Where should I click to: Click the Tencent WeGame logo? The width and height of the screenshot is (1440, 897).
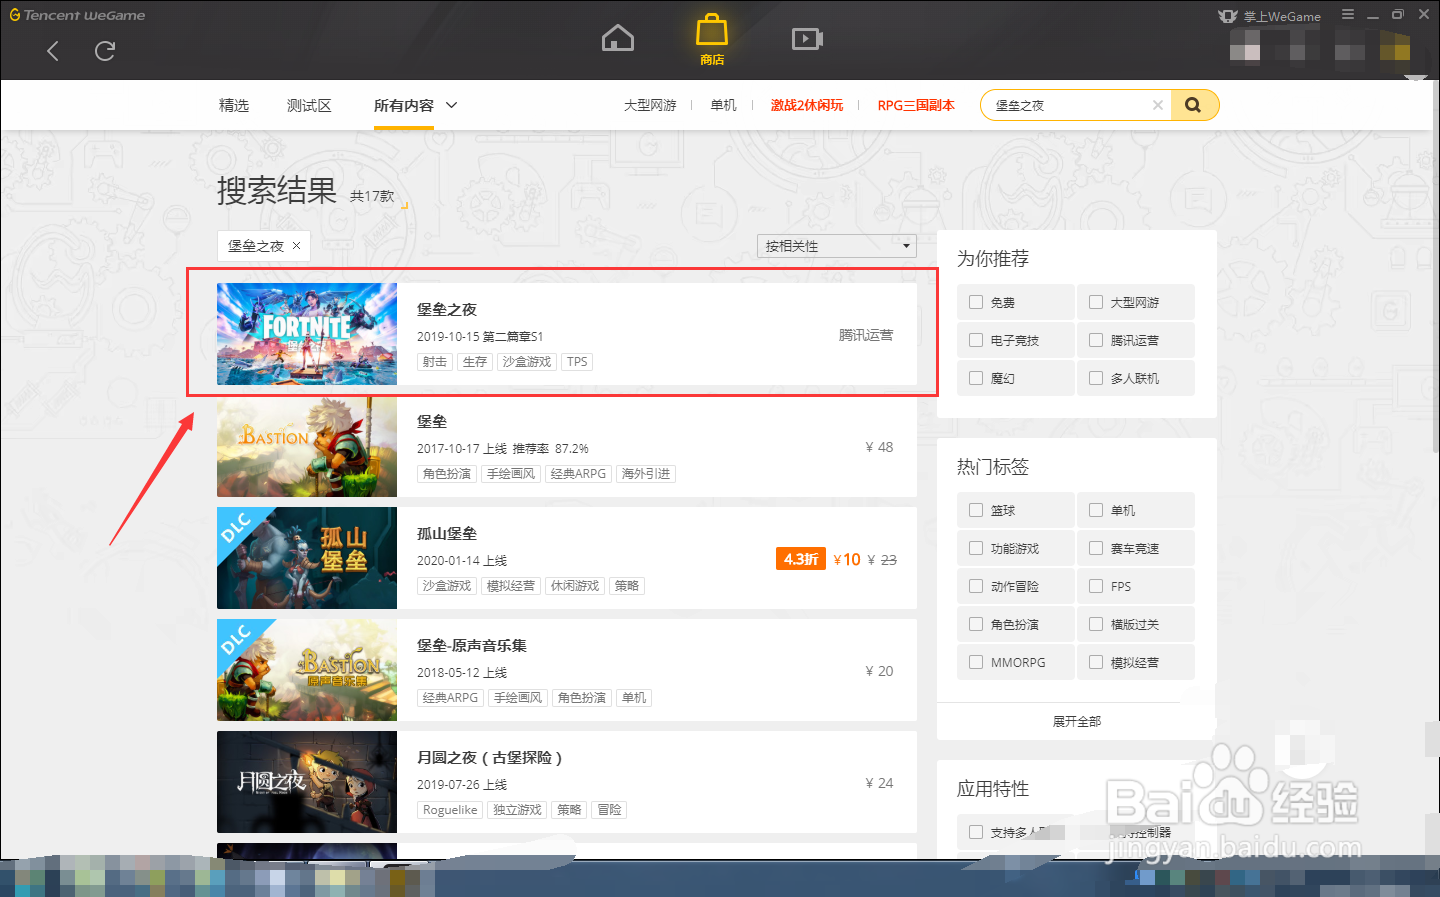[77, 15]
